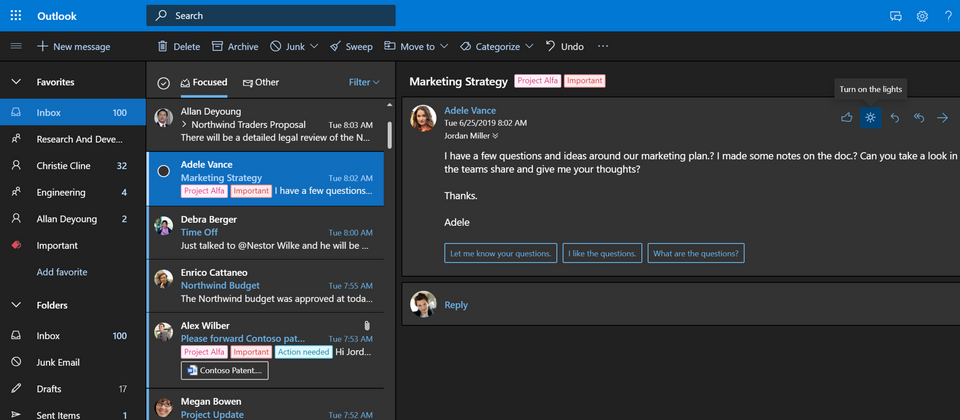This screenshot has height=420, width=960.
Task: Open the Inbox under Folders
Action: pyautogui.click(x=73, y=336)
